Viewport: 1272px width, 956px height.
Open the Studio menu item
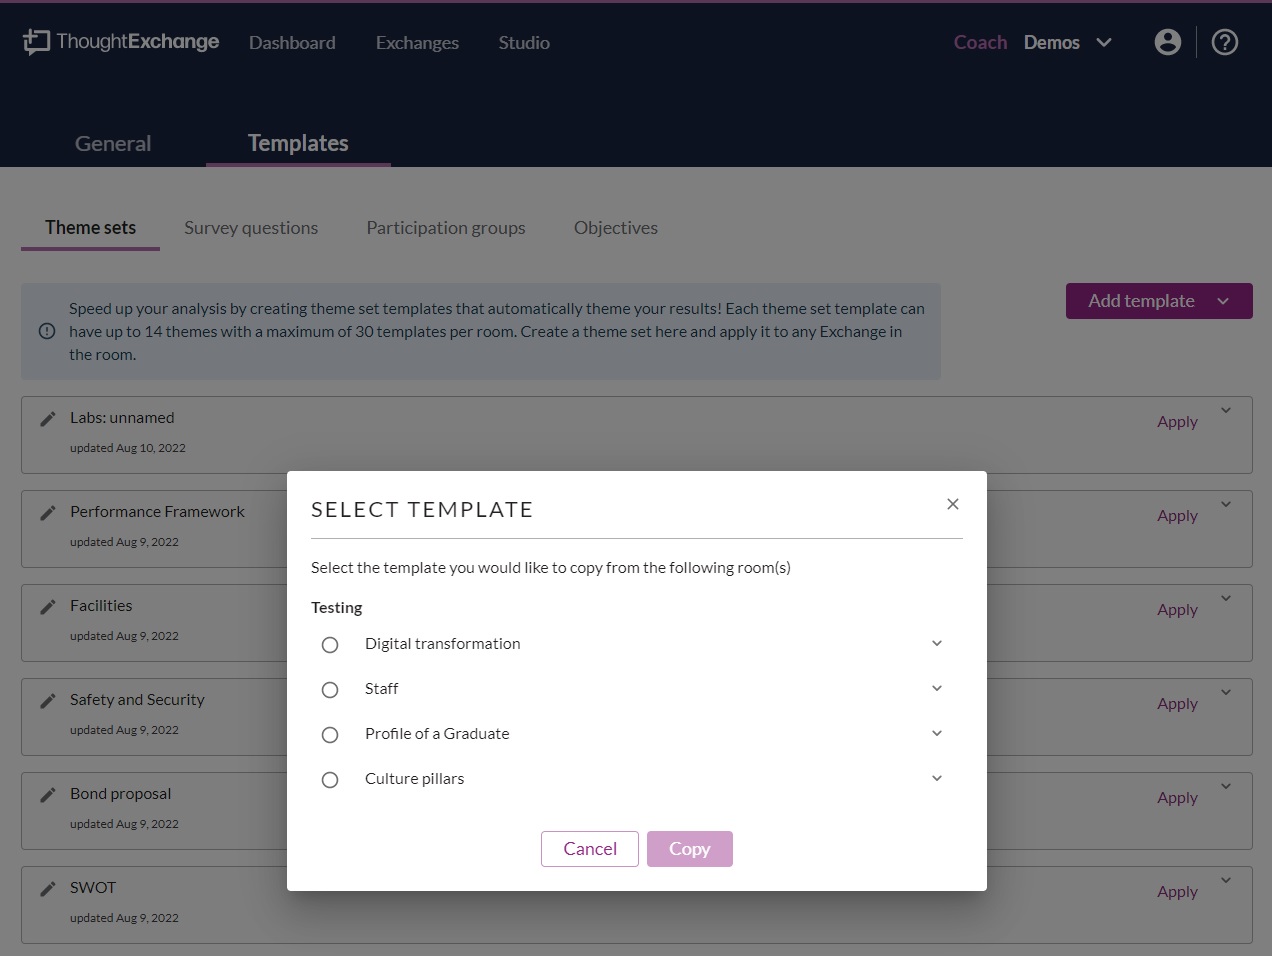pos(524,43)
